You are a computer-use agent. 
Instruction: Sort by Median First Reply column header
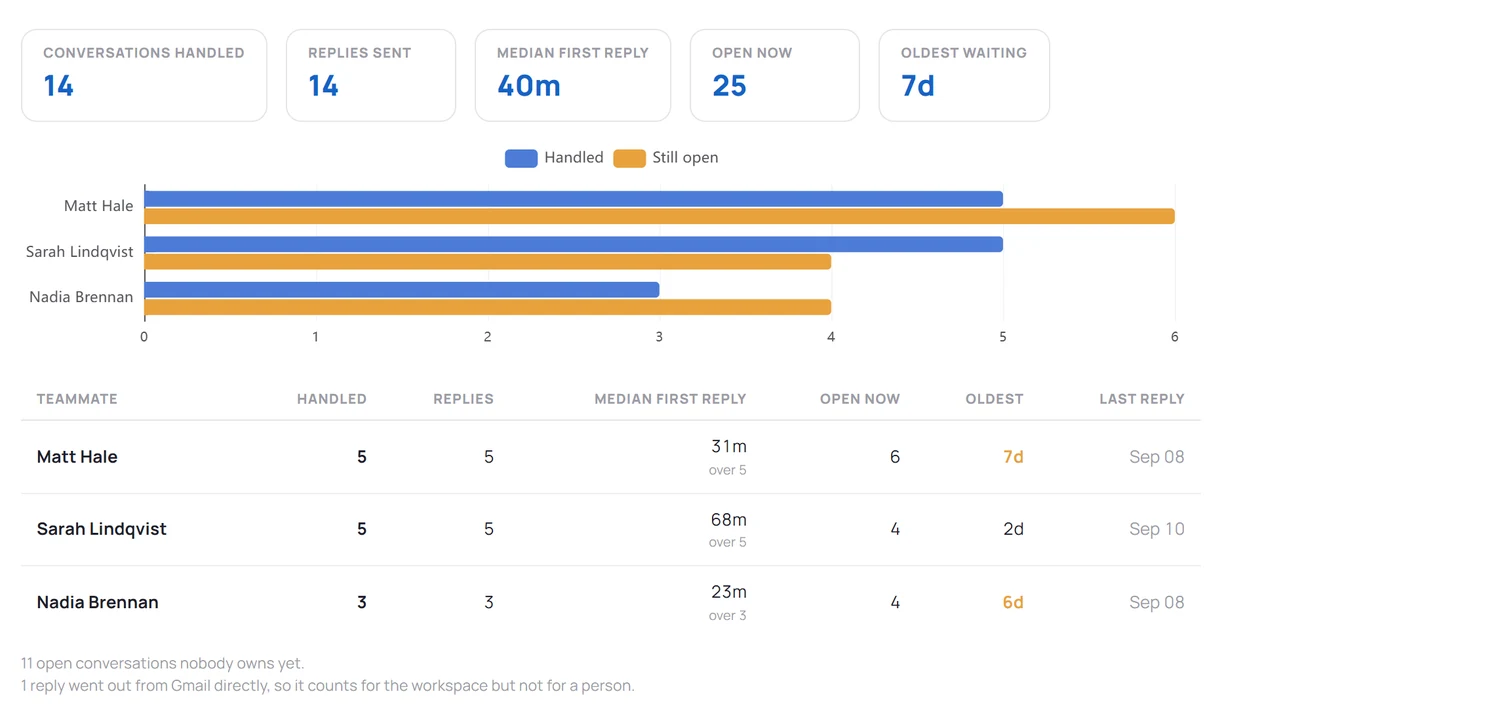tap(670, 399)
